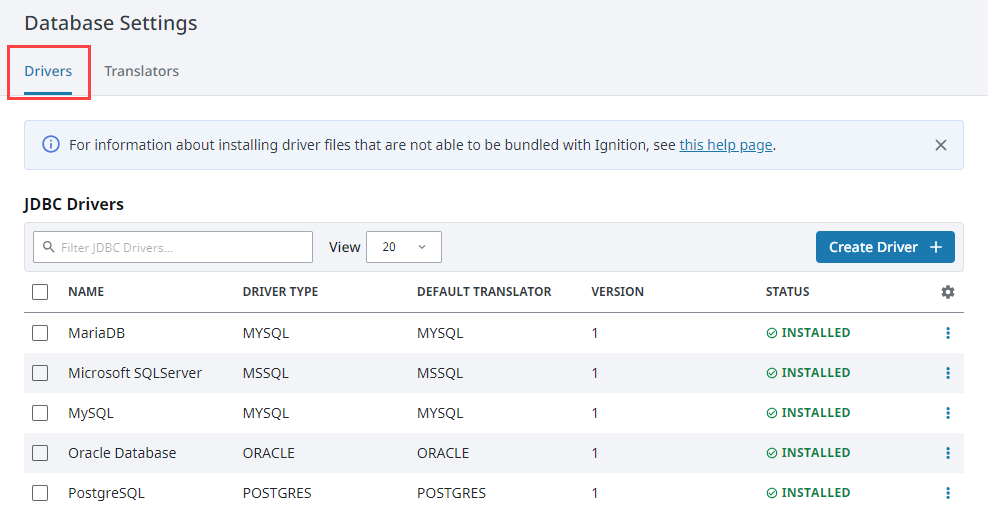Click the info icon in the banner
Viewport: 988px width, 510px height.
click(x=51, y=145)
